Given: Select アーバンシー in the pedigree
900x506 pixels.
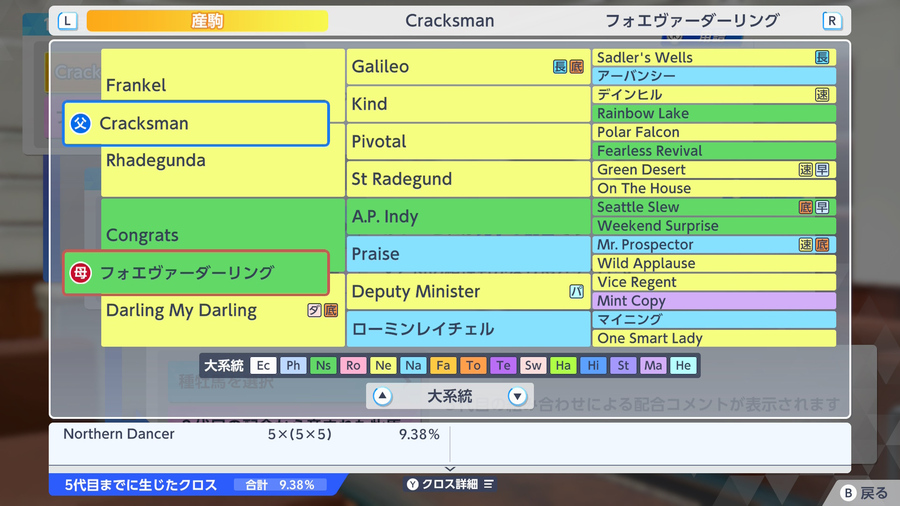Looking at the screenshot, I should coord(714,76).
